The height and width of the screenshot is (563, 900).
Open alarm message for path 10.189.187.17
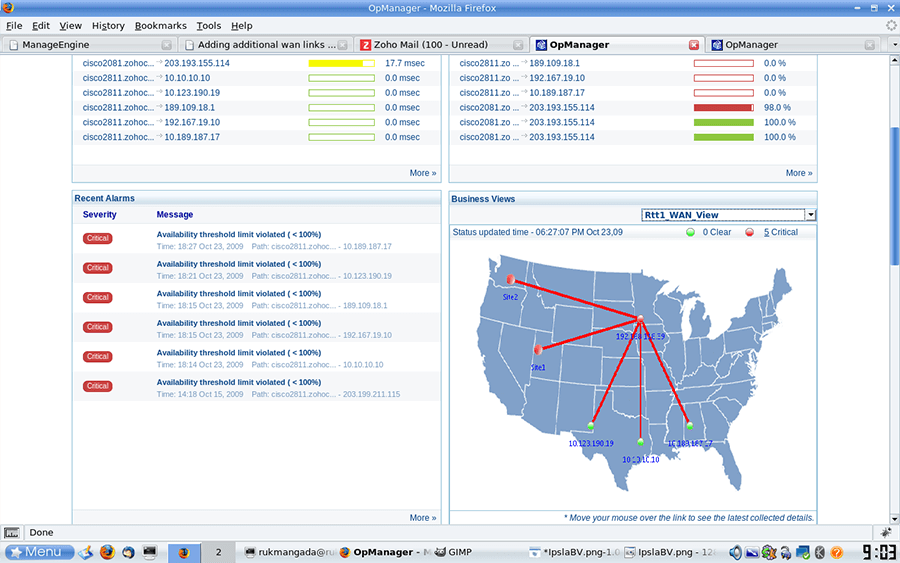pos(239,234)
